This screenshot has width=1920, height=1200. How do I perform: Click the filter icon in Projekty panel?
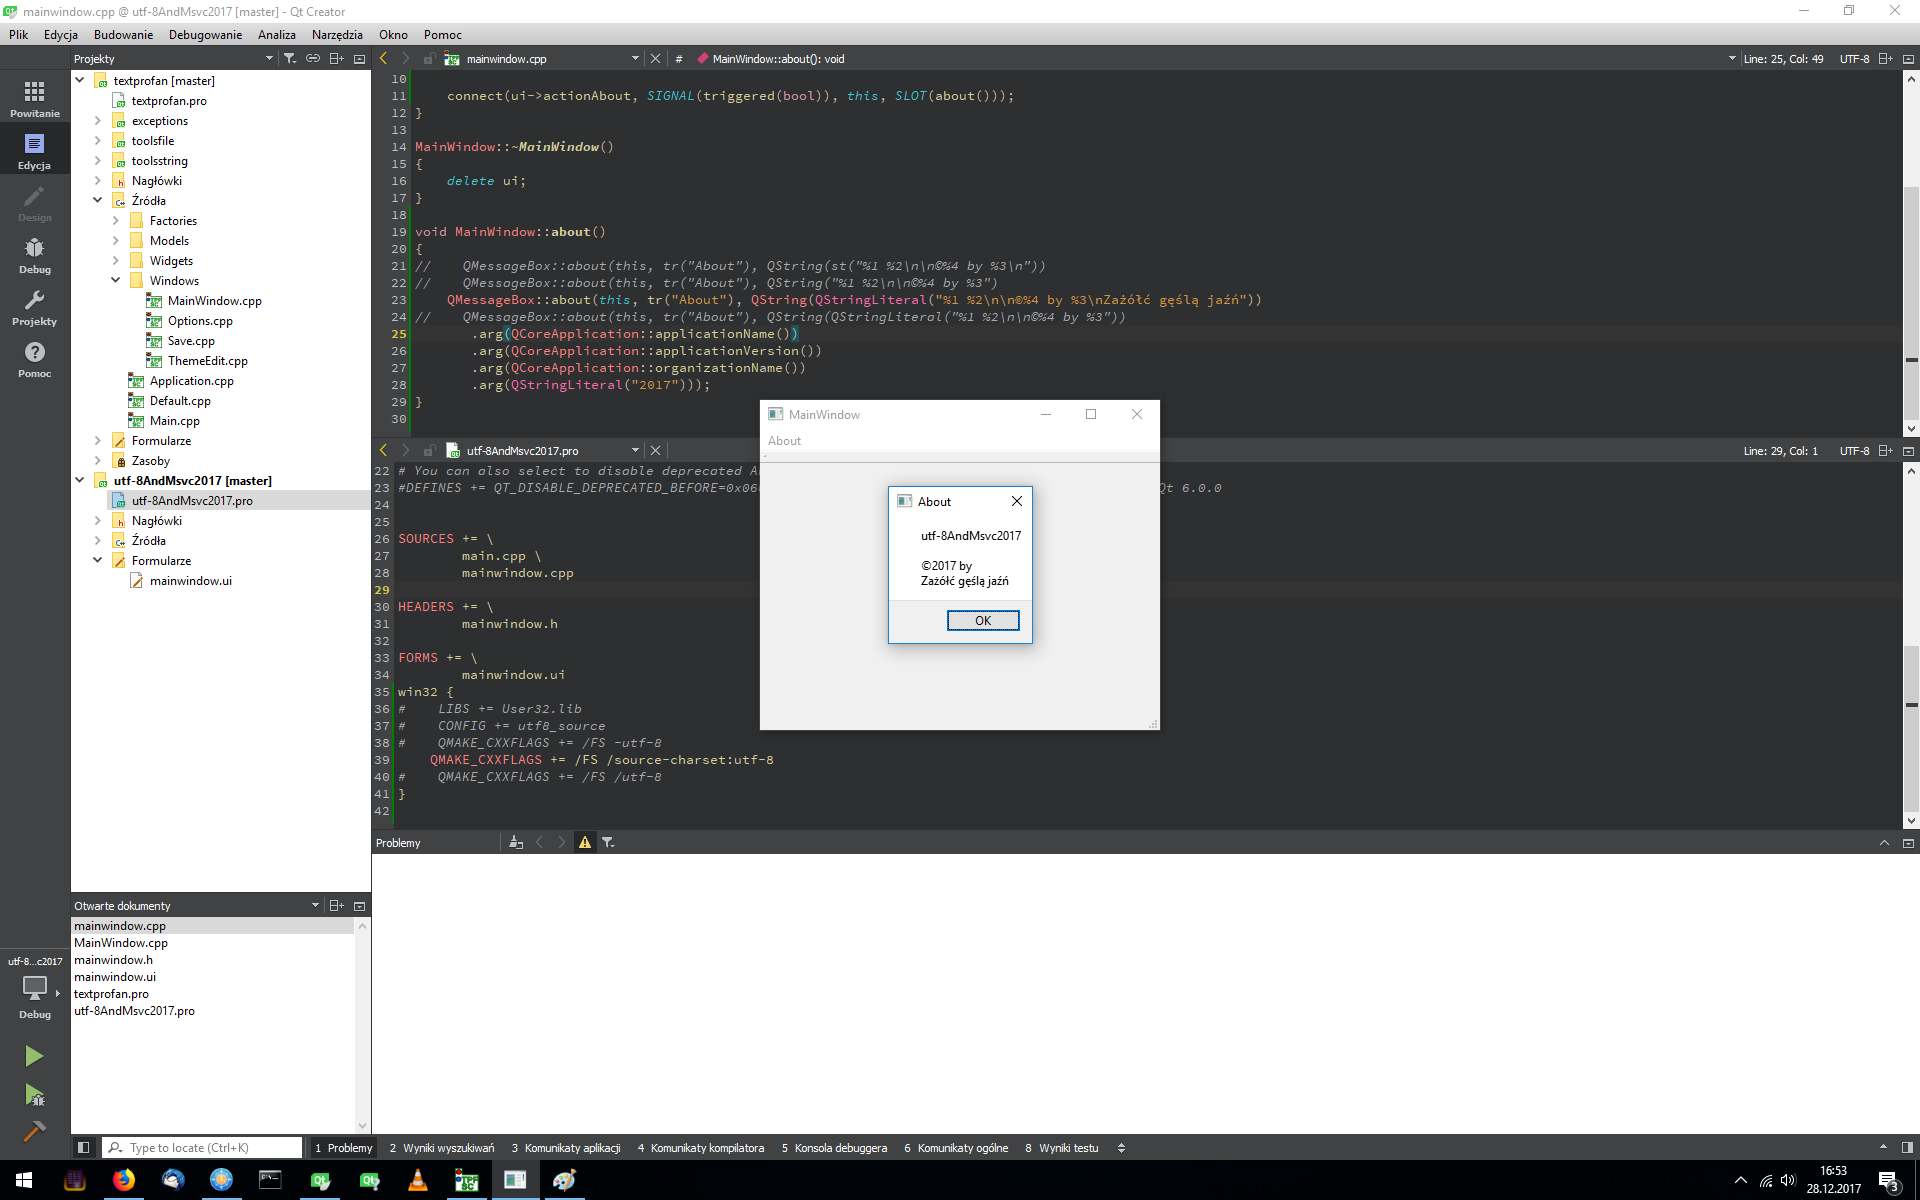tap(290, 59)
